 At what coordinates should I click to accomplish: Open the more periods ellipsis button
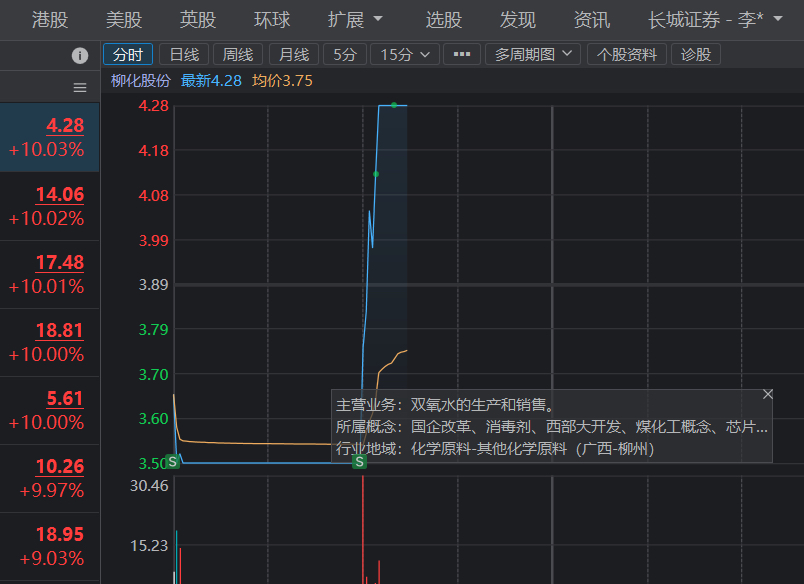point(462,54)
